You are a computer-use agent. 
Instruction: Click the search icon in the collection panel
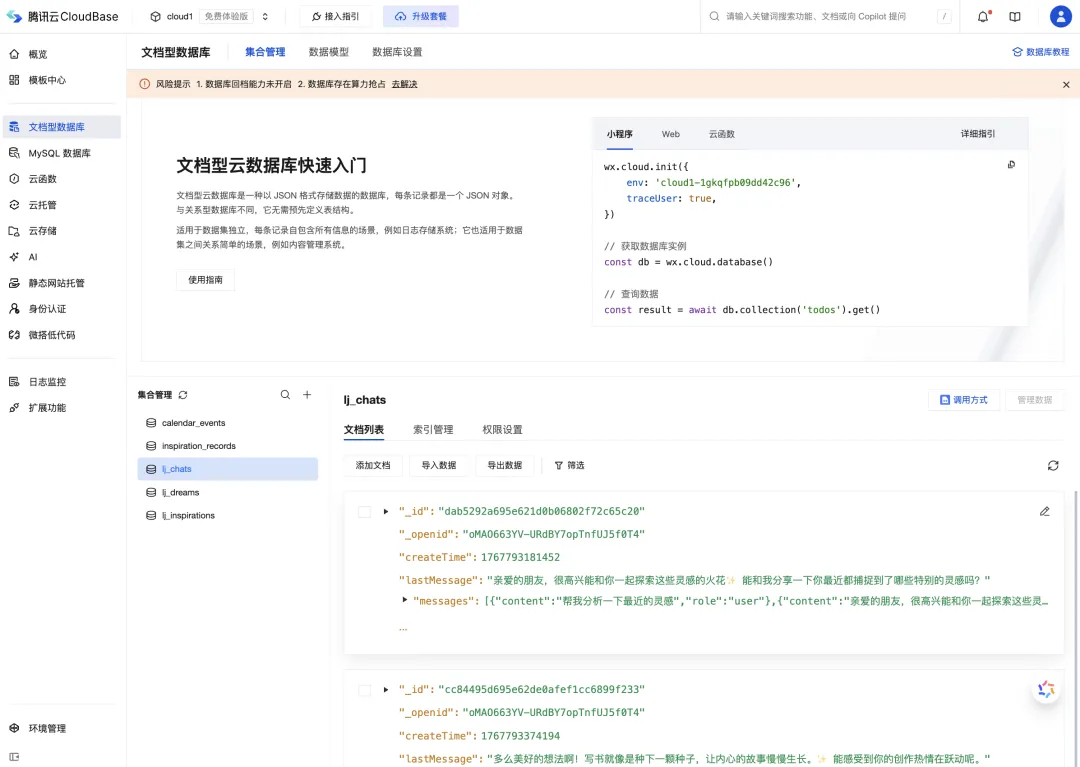click(285, 394)
